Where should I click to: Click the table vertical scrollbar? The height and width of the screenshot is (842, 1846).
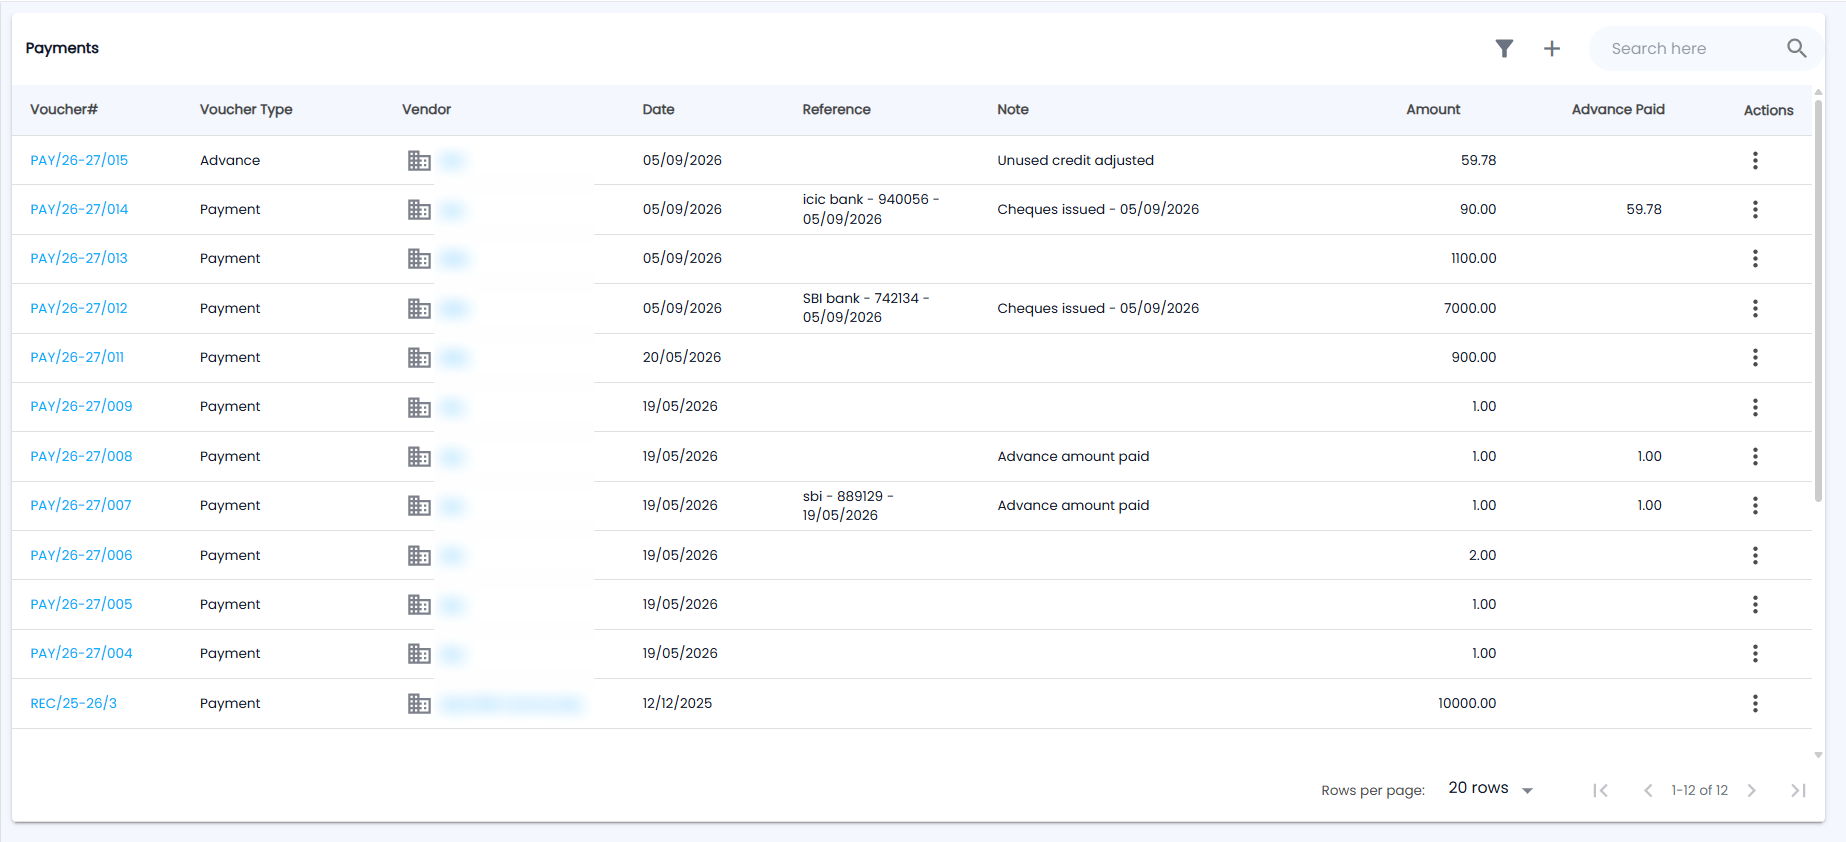tap(1818, 300)
